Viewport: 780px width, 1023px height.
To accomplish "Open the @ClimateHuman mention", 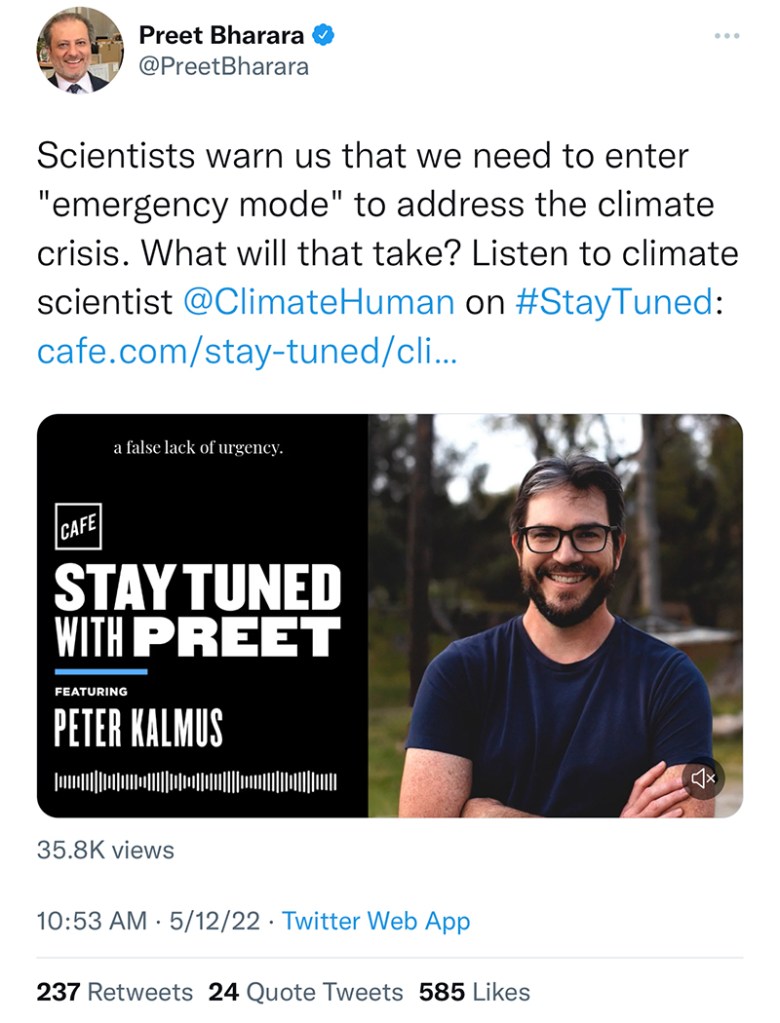I will [320, 301].
